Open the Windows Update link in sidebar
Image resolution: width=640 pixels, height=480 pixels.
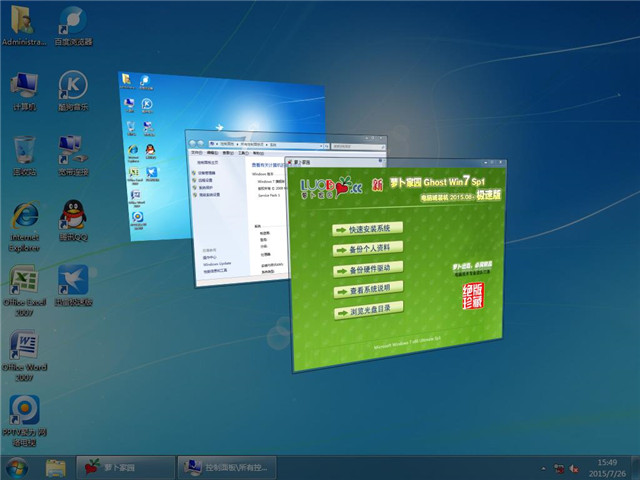[x=217, y=264]
